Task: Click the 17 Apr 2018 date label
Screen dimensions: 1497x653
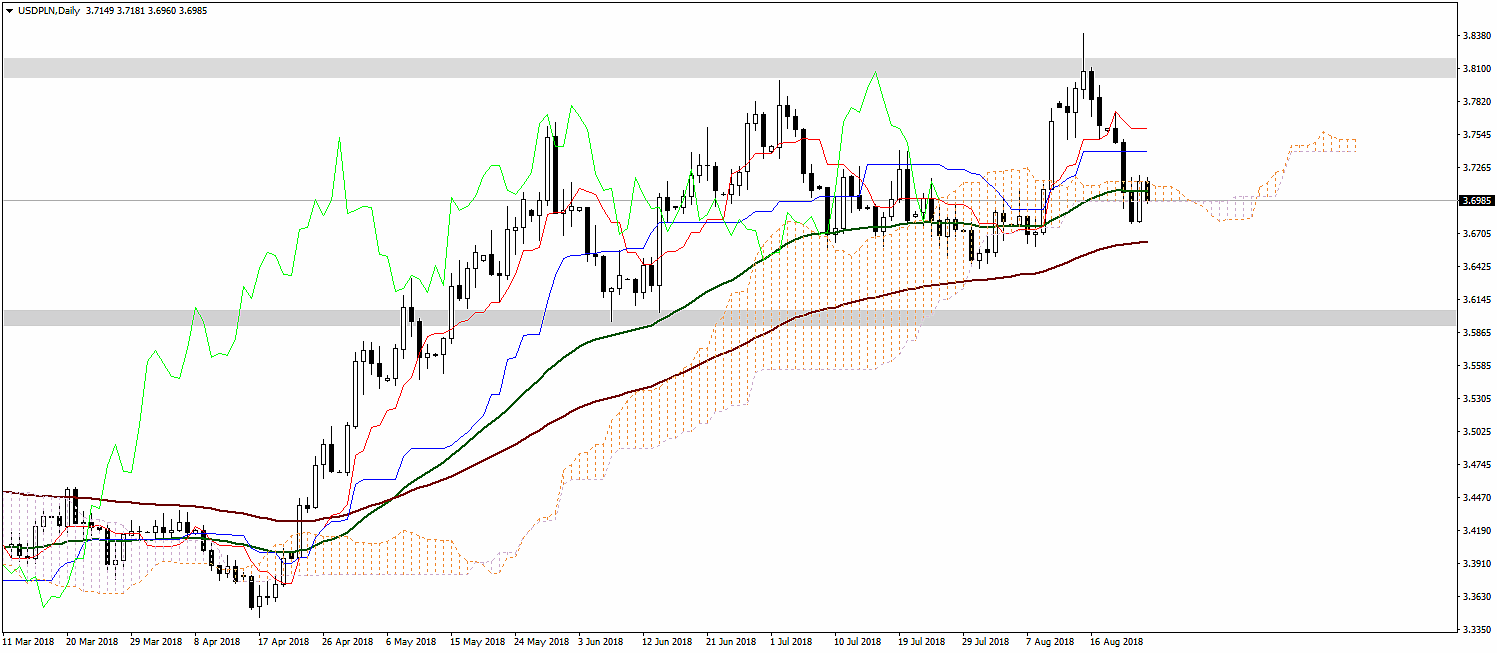Action: pos(285,641)
